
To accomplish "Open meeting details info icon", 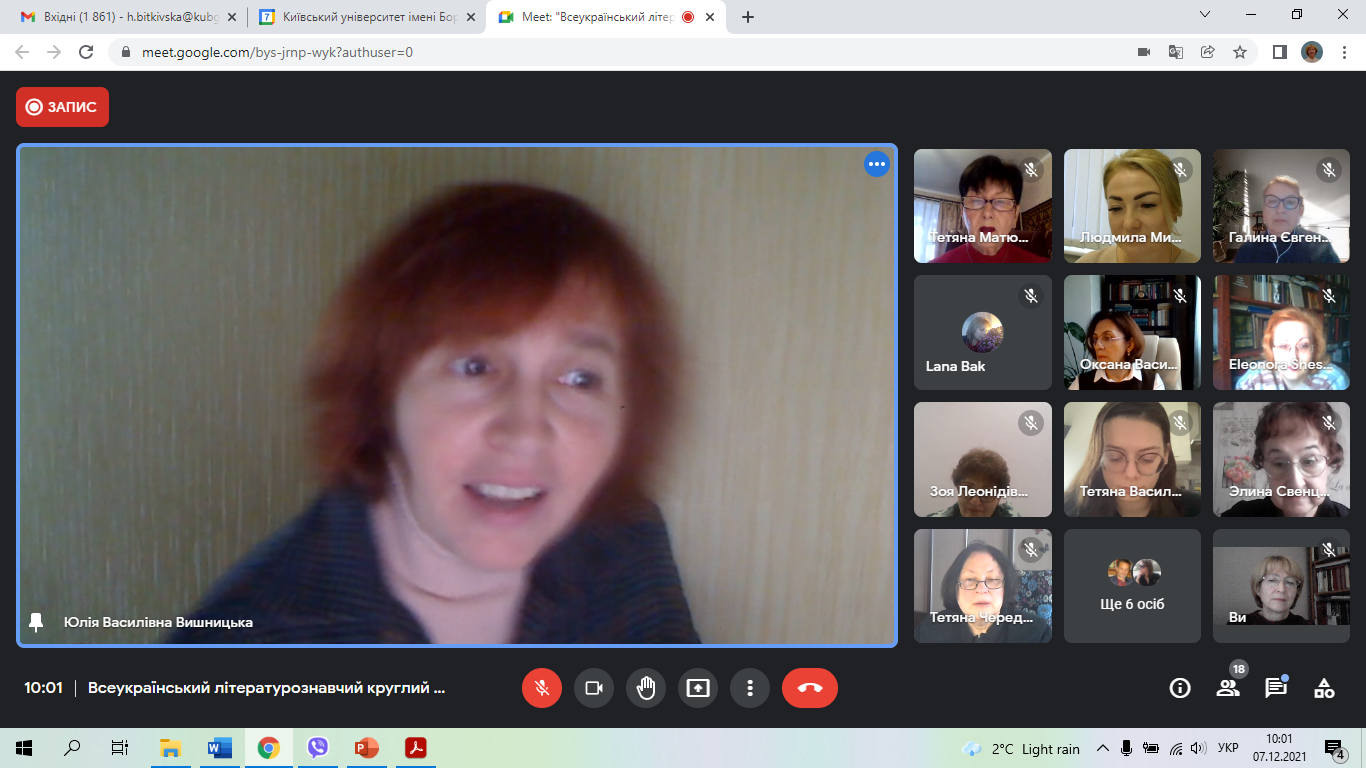I will (1180, 688).
